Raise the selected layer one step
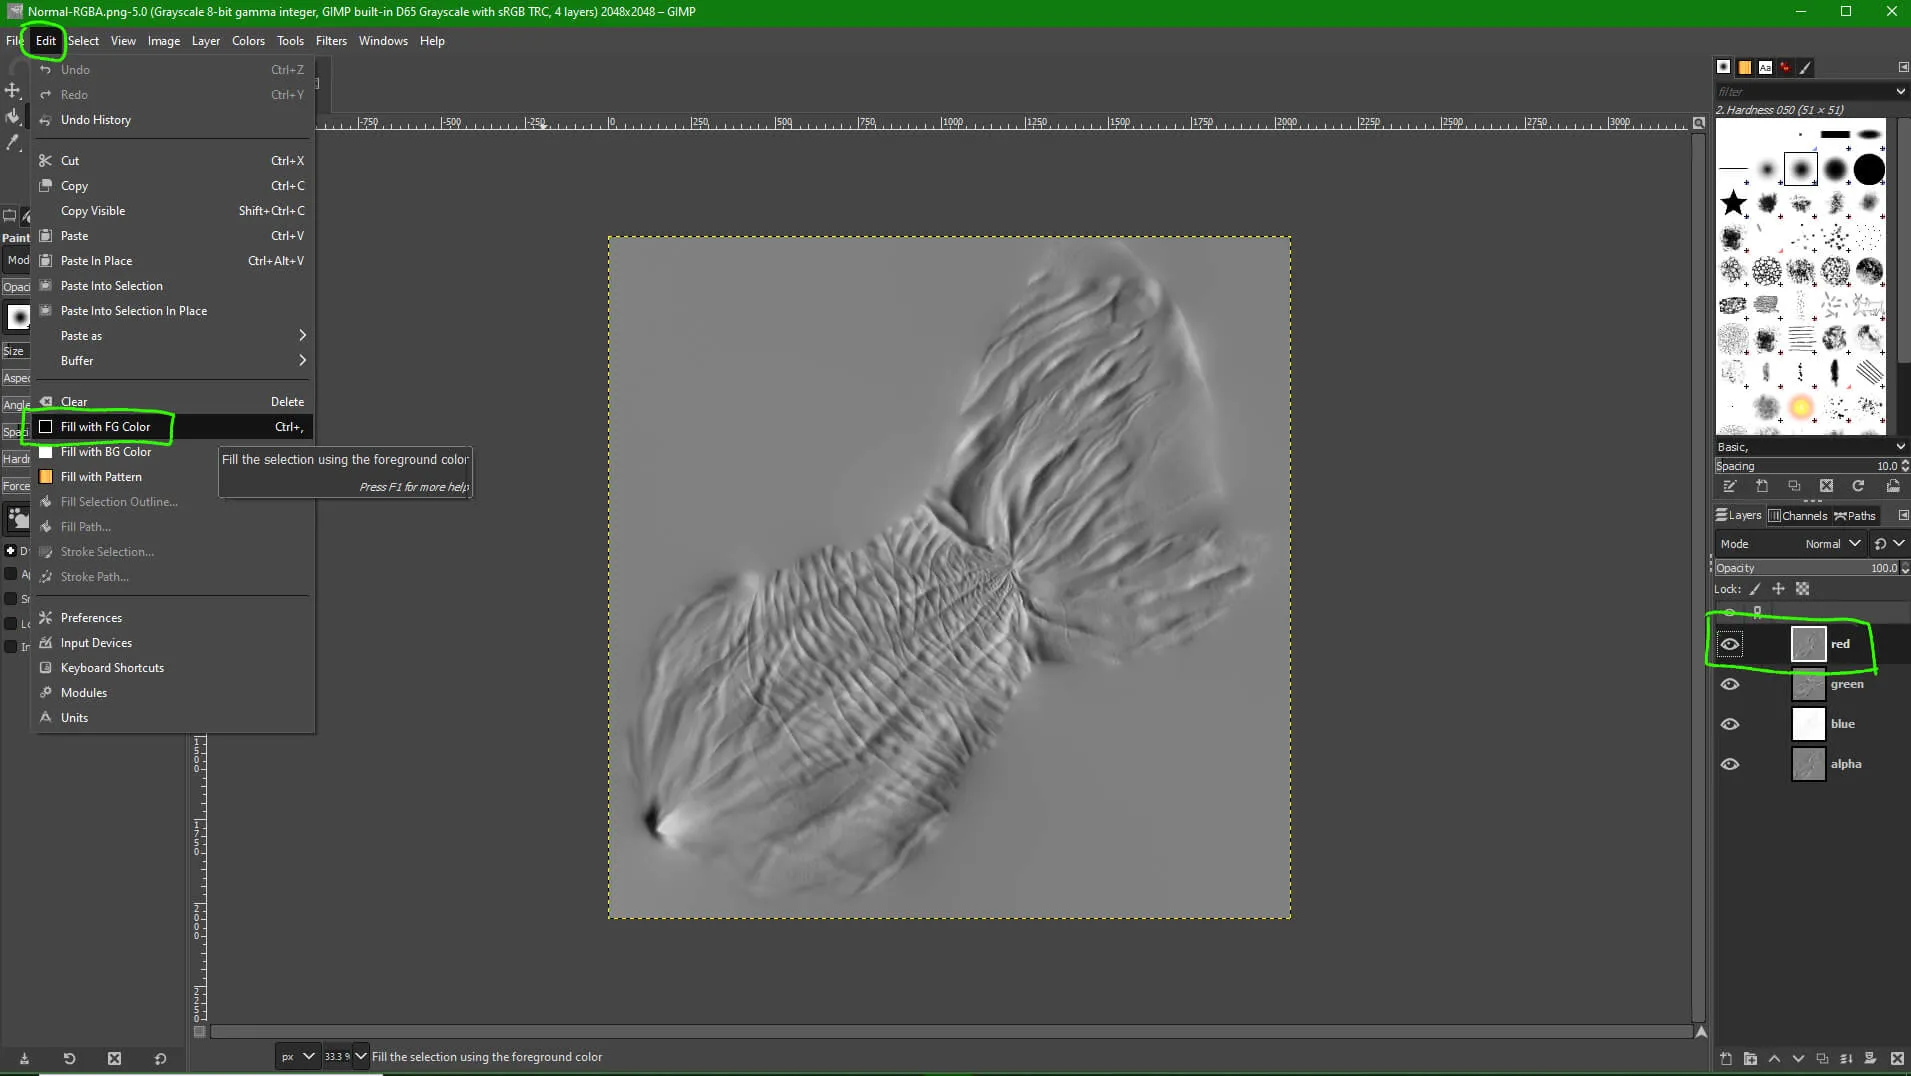Image resolution: width=1911 pixels, height=1076 pixels. click(x=1774, y=1058)
